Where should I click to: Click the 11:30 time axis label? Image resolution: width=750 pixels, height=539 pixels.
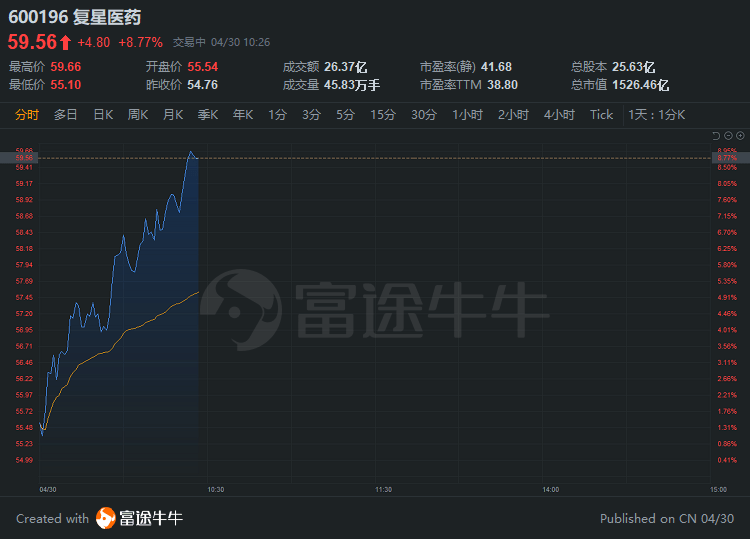(384, 490)
